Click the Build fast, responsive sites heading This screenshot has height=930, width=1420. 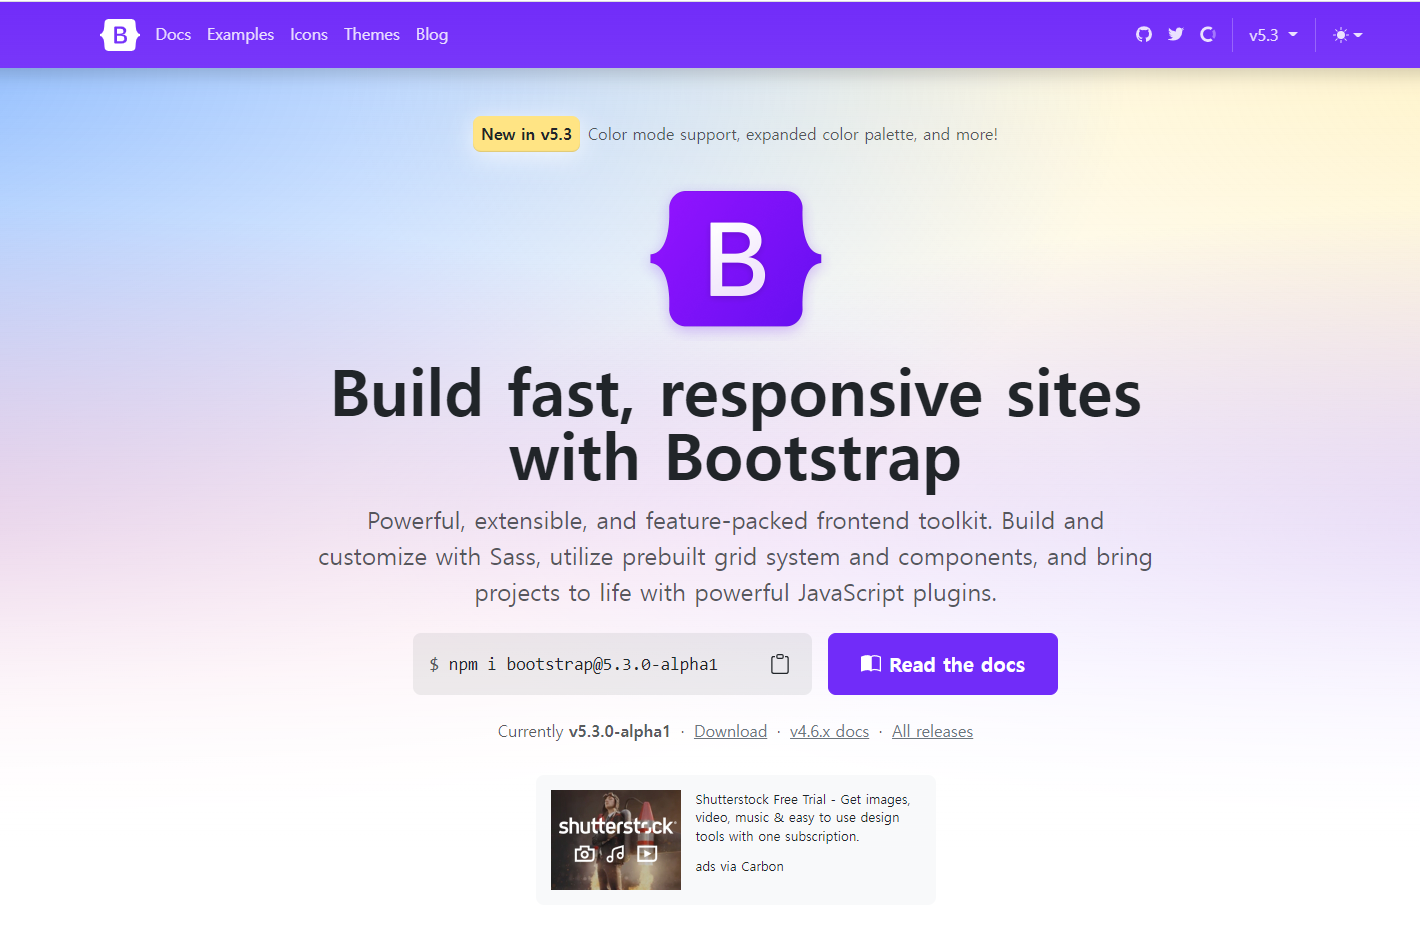pyautogui.click(x=736, y=425)
